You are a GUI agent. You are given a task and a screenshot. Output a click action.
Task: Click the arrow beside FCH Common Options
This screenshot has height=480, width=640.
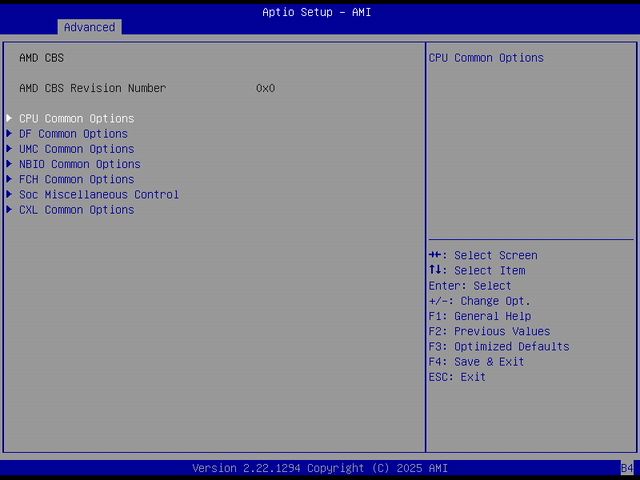pos(9,179)
